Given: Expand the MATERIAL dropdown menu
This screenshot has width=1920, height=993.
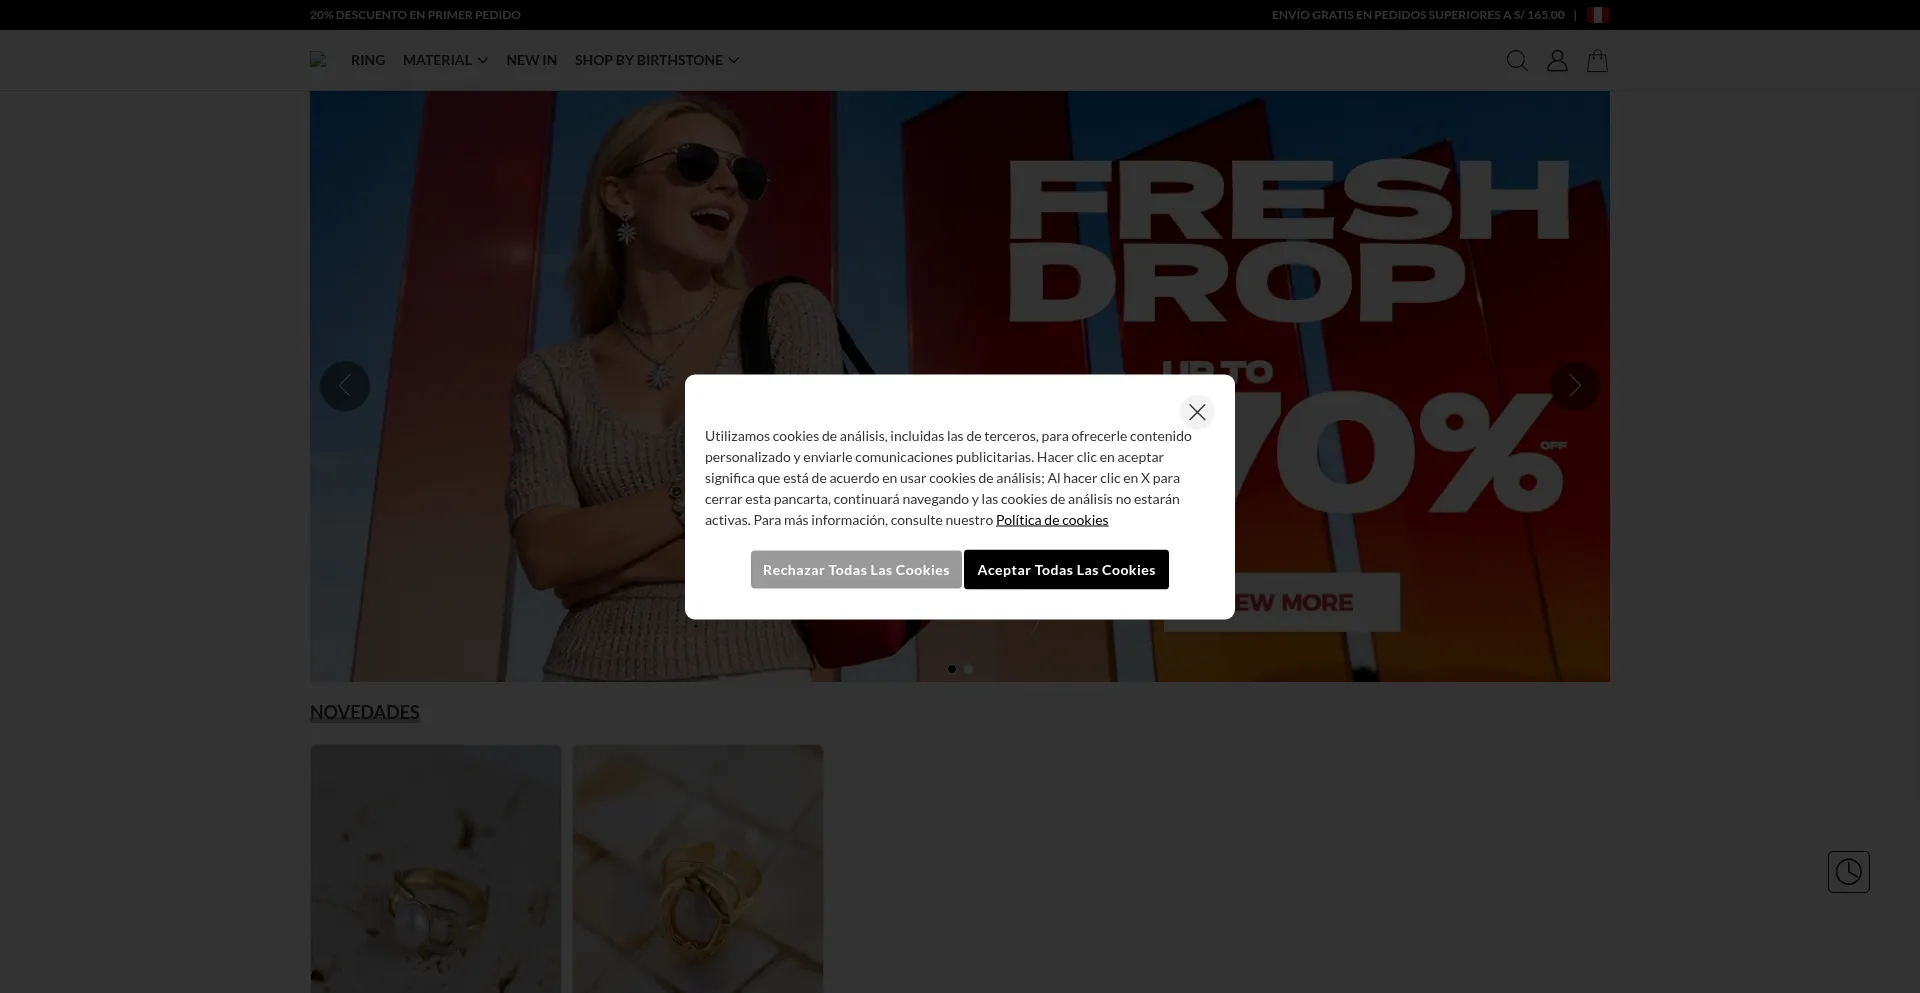Looking at the screenshot, I should pos(445,60).
